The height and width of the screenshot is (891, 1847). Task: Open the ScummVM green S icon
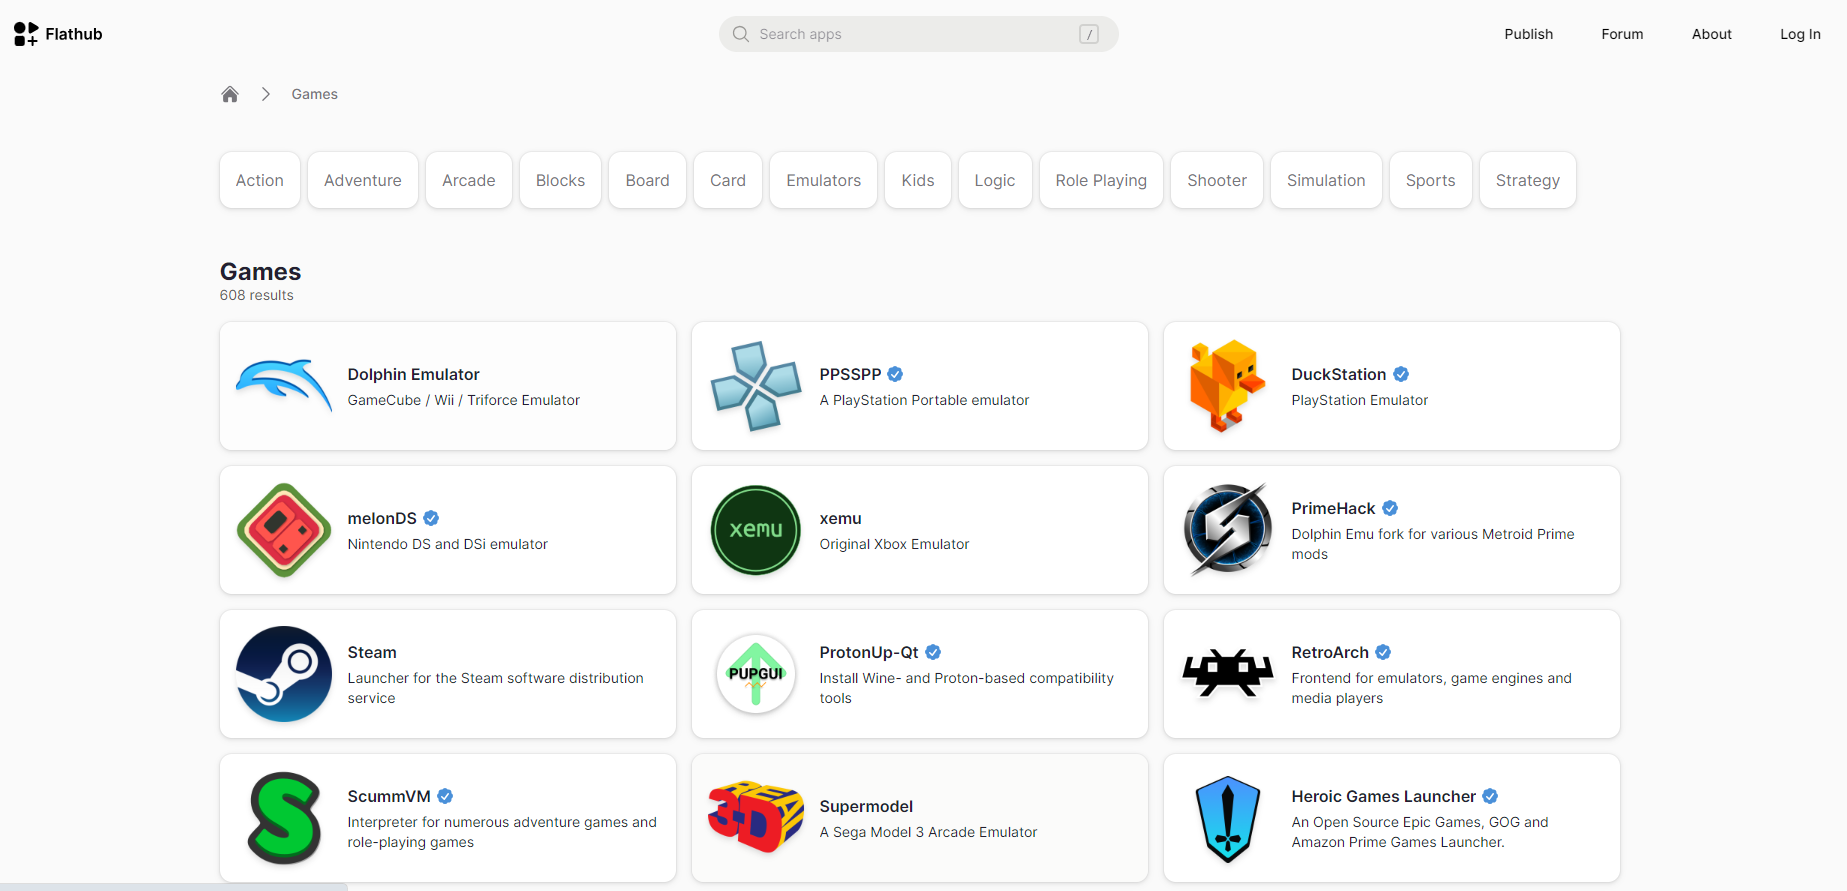[284, 818]
